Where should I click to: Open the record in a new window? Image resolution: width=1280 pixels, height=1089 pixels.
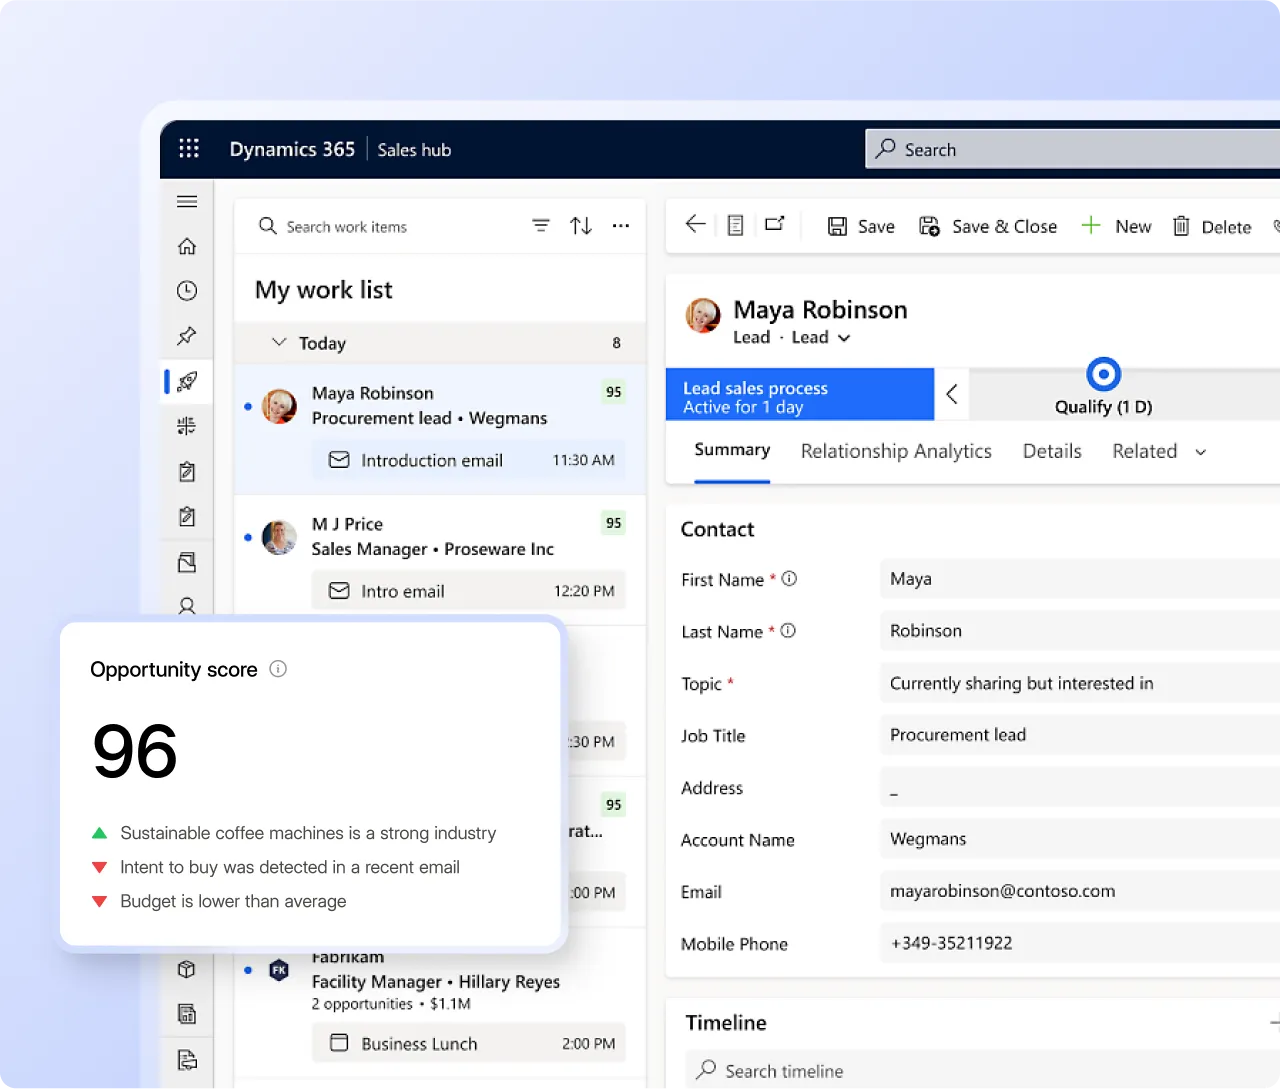[x=775, y=224]
